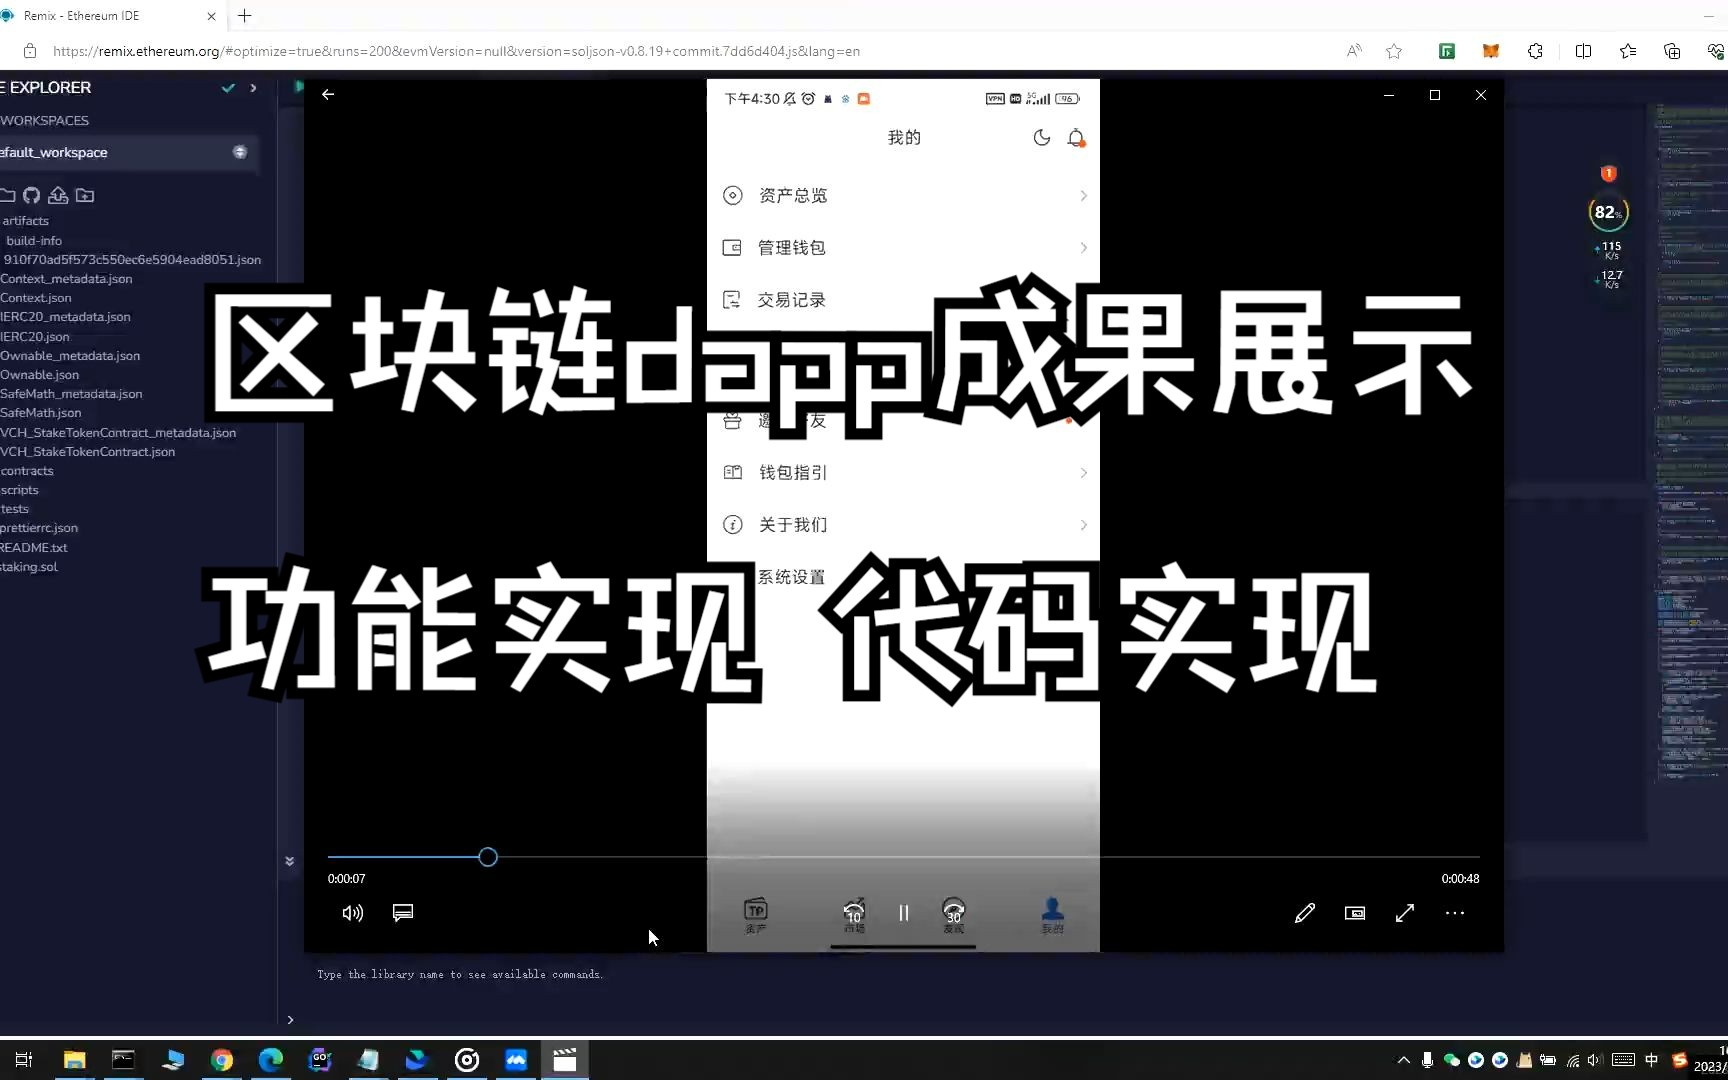The width and height of the screenshot is (1728, 1080).
Task: Skip forward 30 seconds in video
Action: tap(954, 913)
